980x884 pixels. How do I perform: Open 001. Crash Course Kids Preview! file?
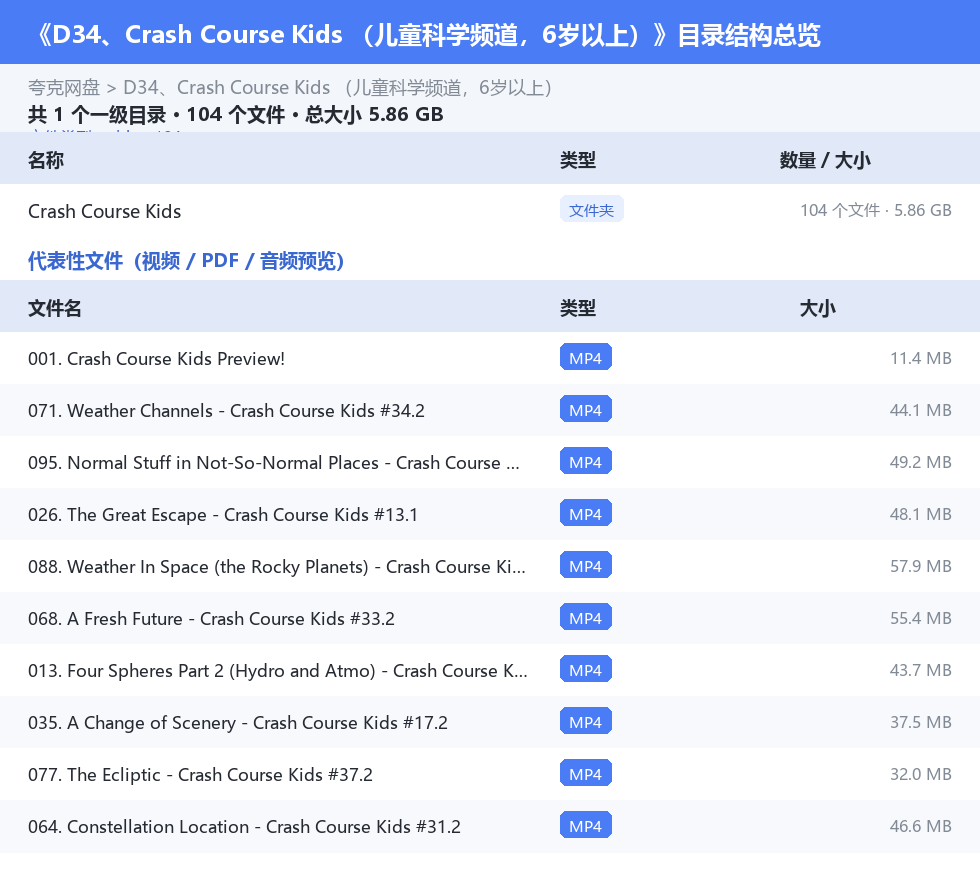pos(156,359)
